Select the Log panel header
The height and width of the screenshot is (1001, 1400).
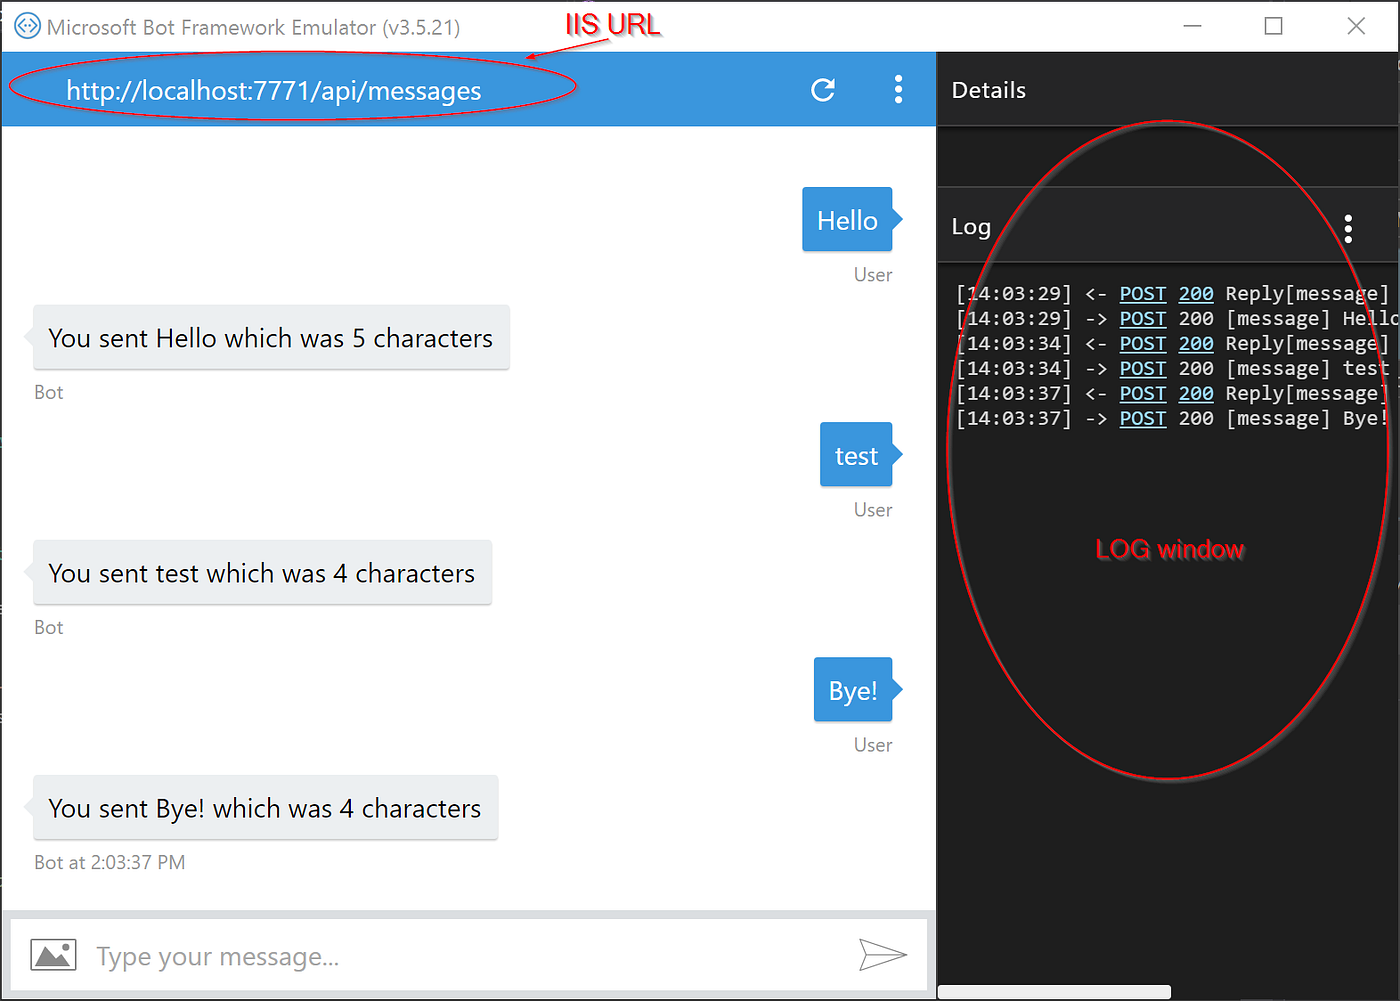(x=970, y=227)
